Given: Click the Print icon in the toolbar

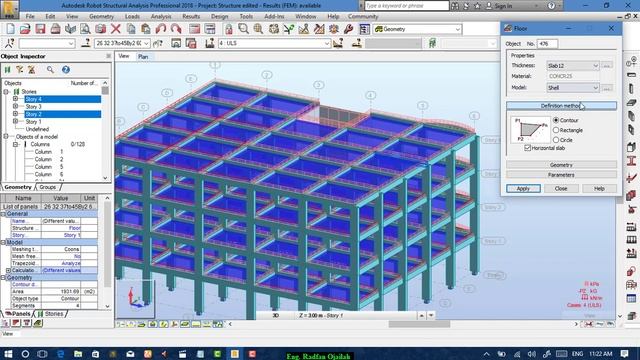Looking at the screenshot, I should pyautogui.click(x=56, y=29).
